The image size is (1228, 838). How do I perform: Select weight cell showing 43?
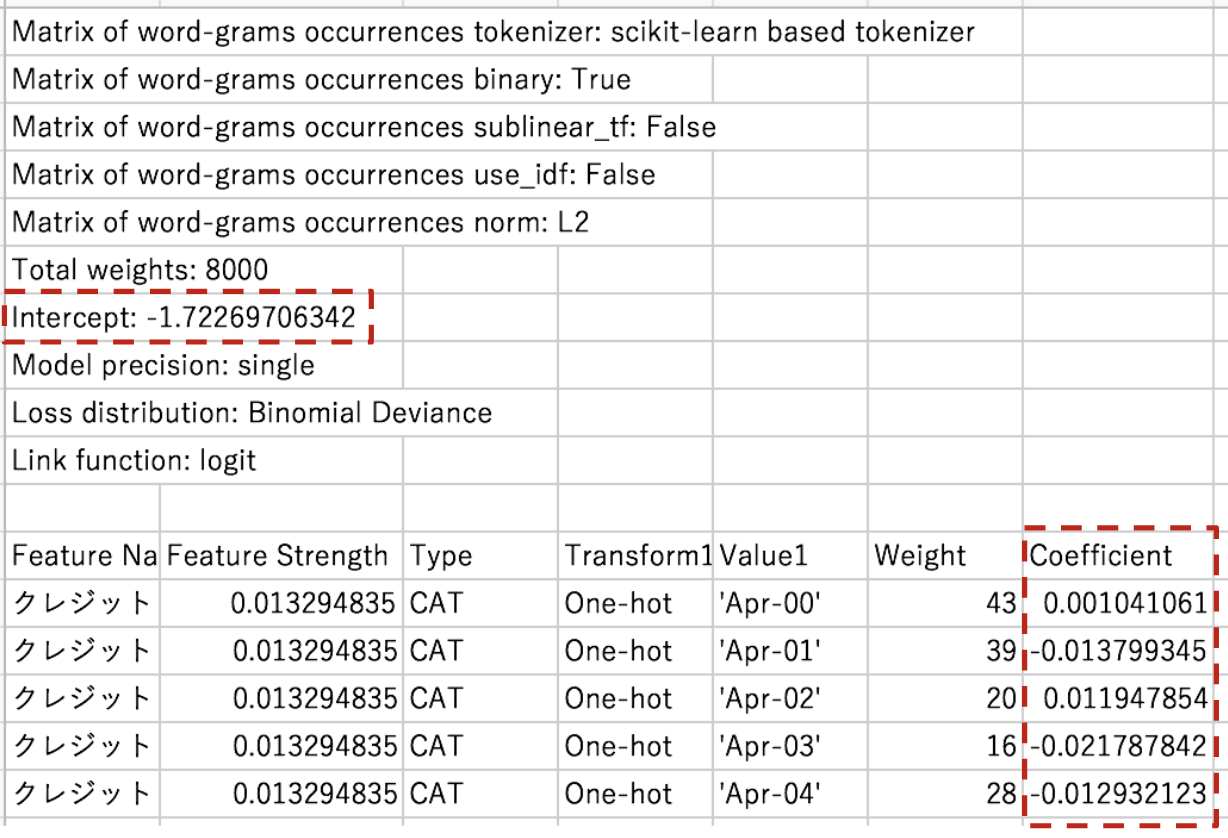(945, 603)
